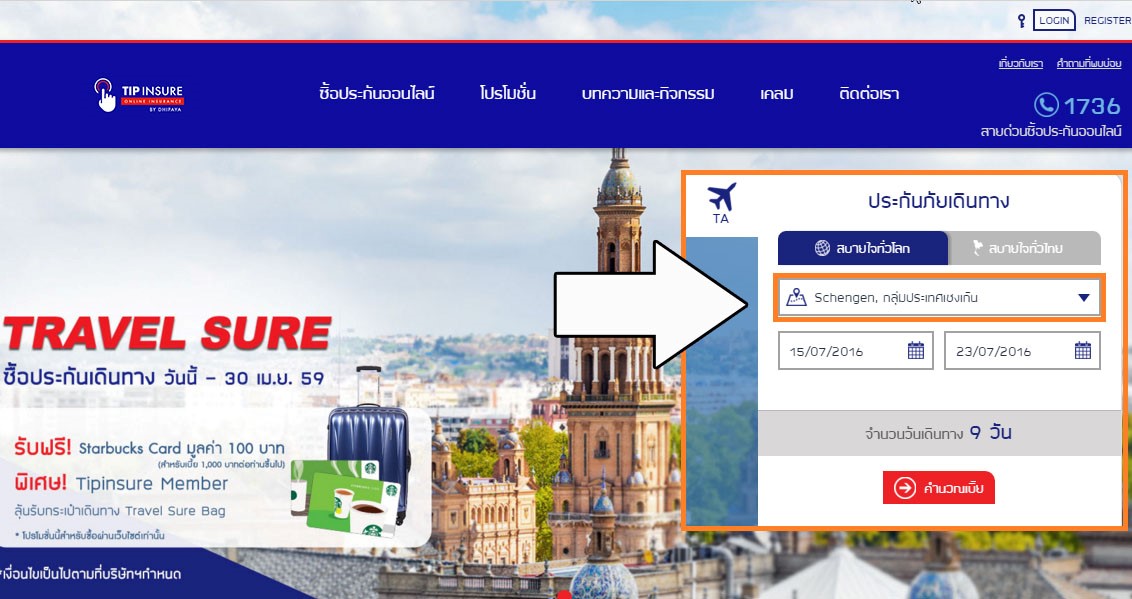Click the key icon beside LOGIN
Viewport: 1132px width, 599px height.
pos(1021,21)
